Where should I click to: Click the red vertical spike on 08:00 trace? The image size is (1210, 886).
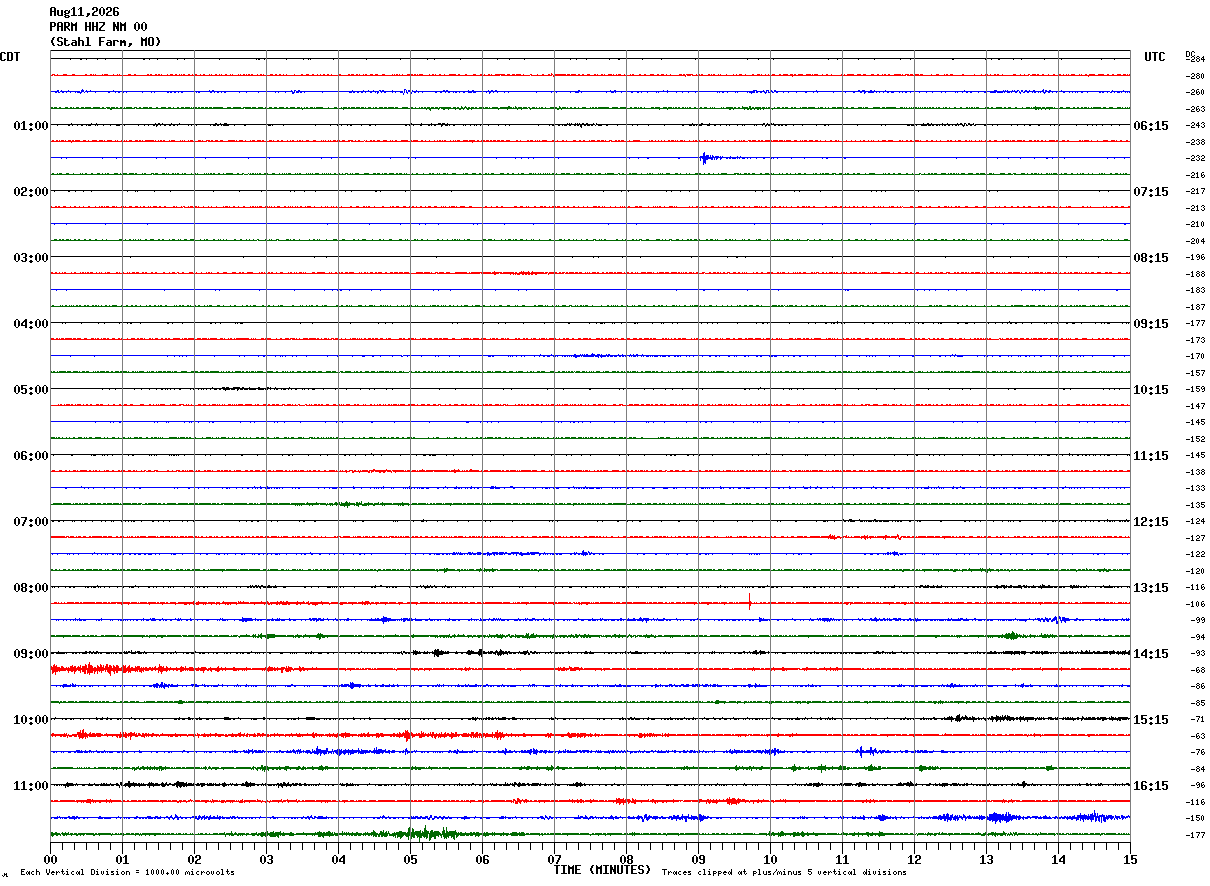coord(749,601)
